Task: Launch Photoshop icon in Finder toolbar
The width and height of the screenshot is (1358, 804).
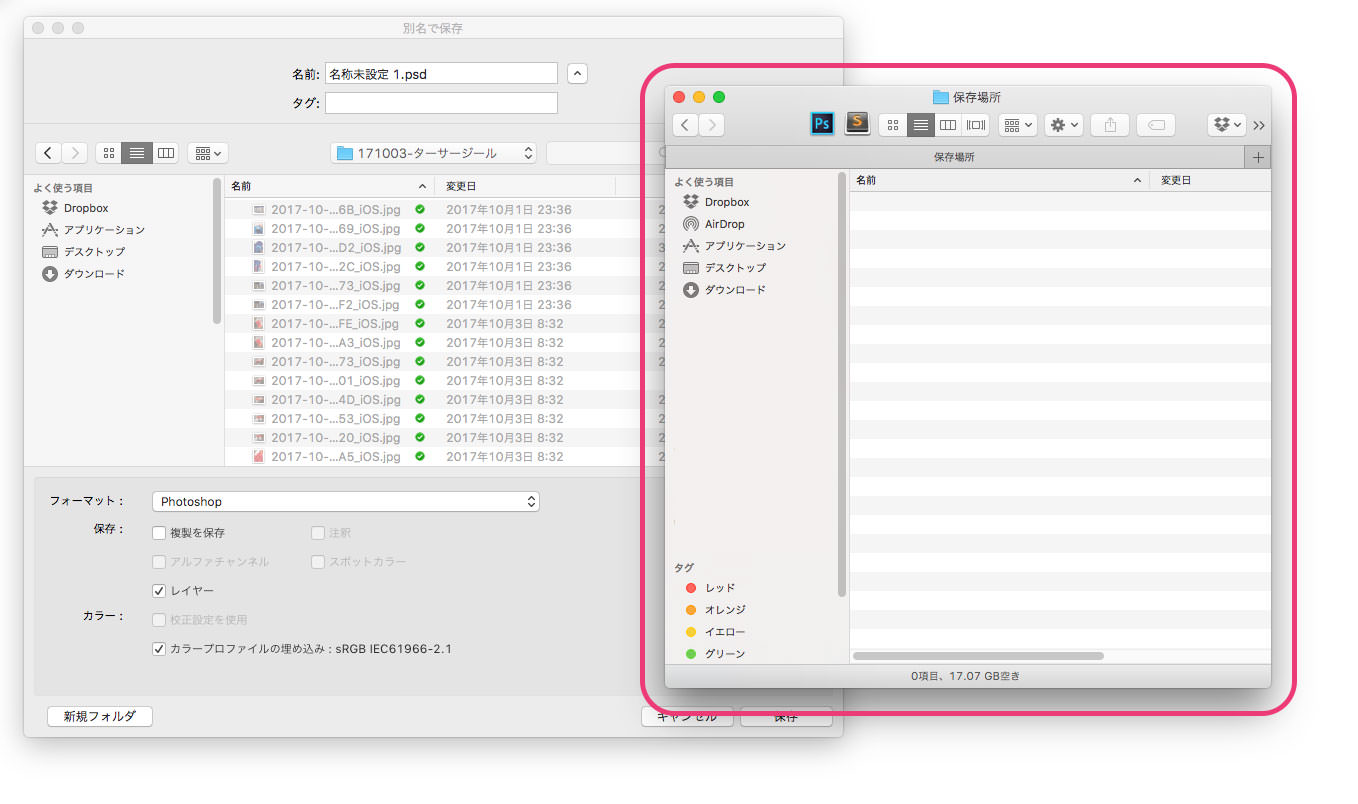Action: [822, 124]
